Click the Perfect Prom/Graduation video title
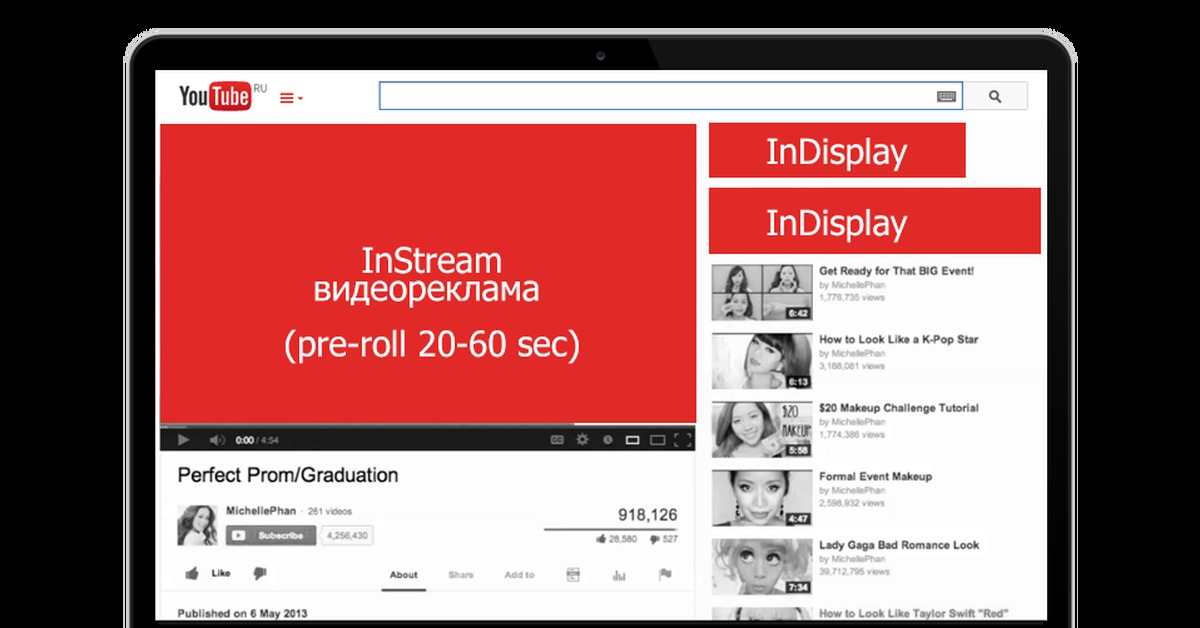Screen dimensions: 1200x628 pyautogui.click(x=288, y=475)
